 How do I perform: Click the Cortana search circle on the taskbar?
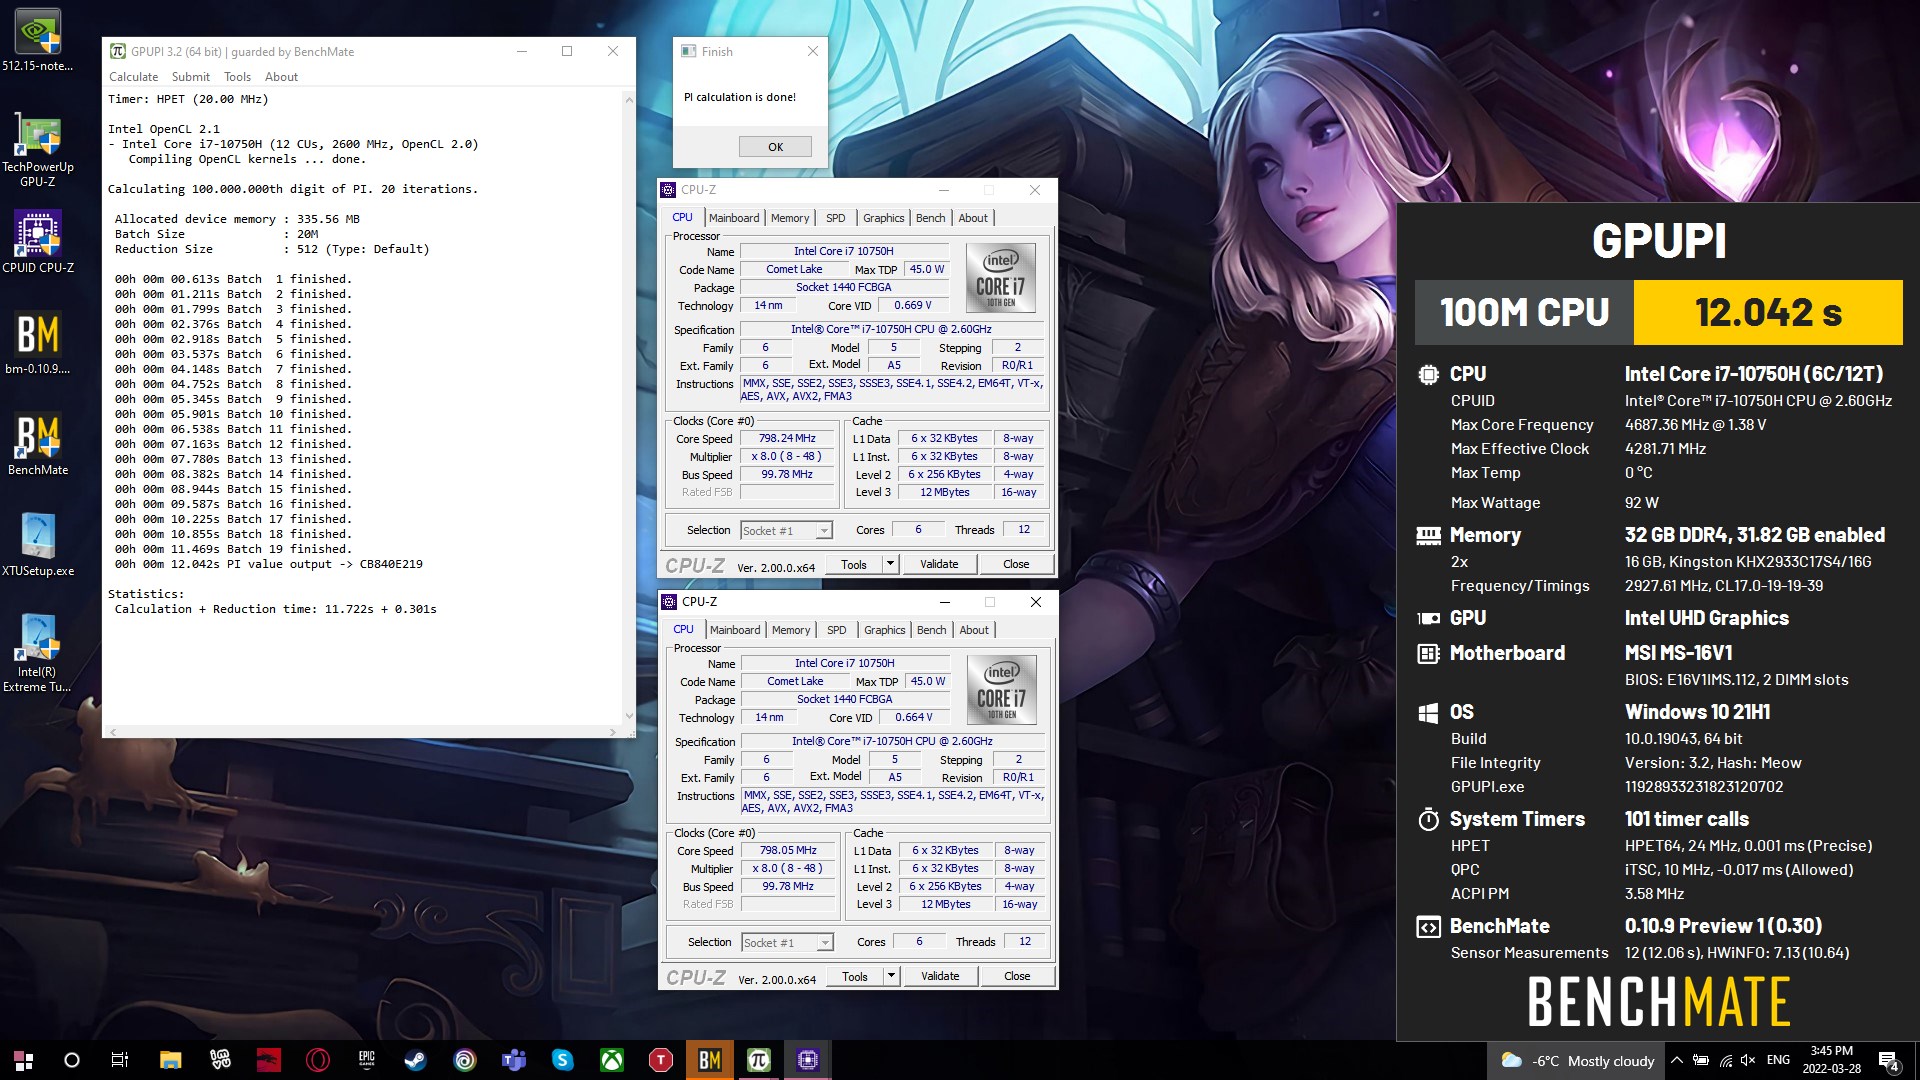(71, 1060)
